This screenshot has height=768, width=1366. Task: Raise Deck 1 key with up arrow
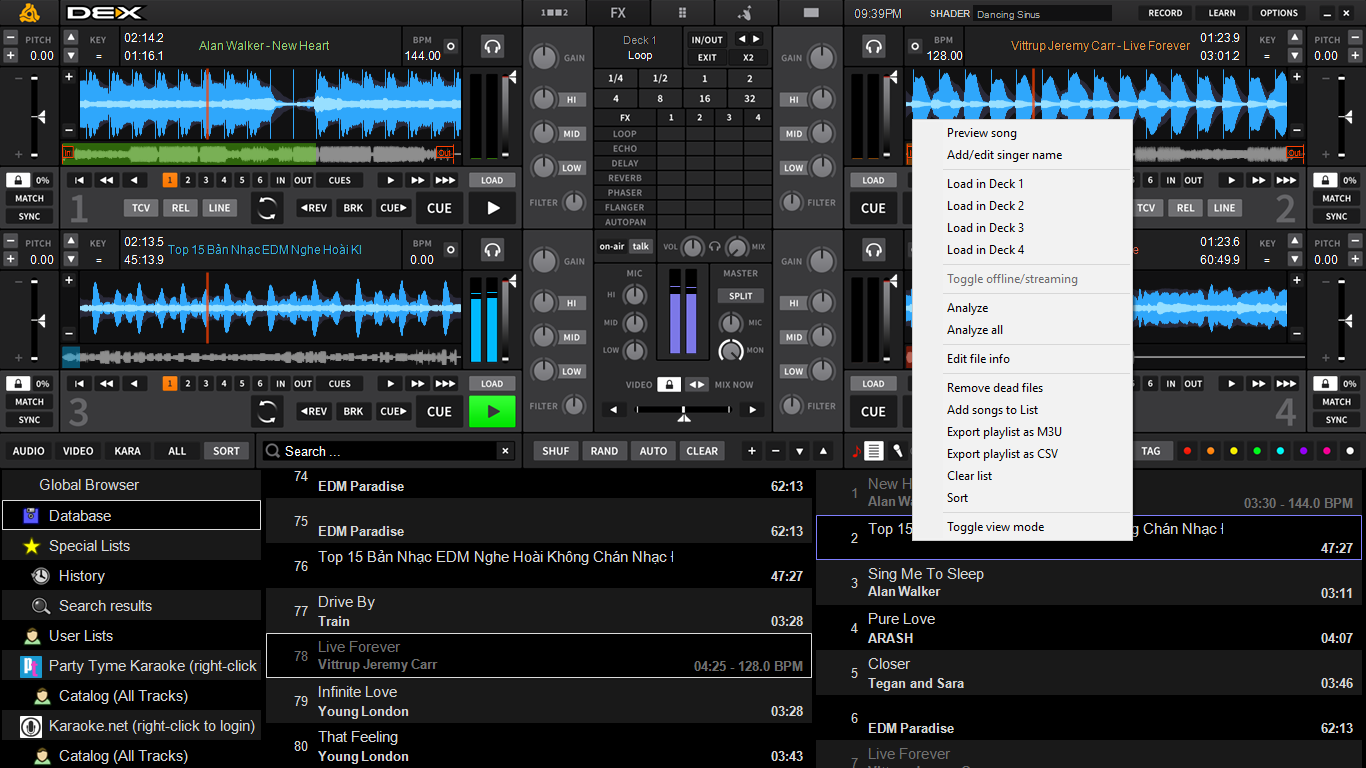(70, 38)
